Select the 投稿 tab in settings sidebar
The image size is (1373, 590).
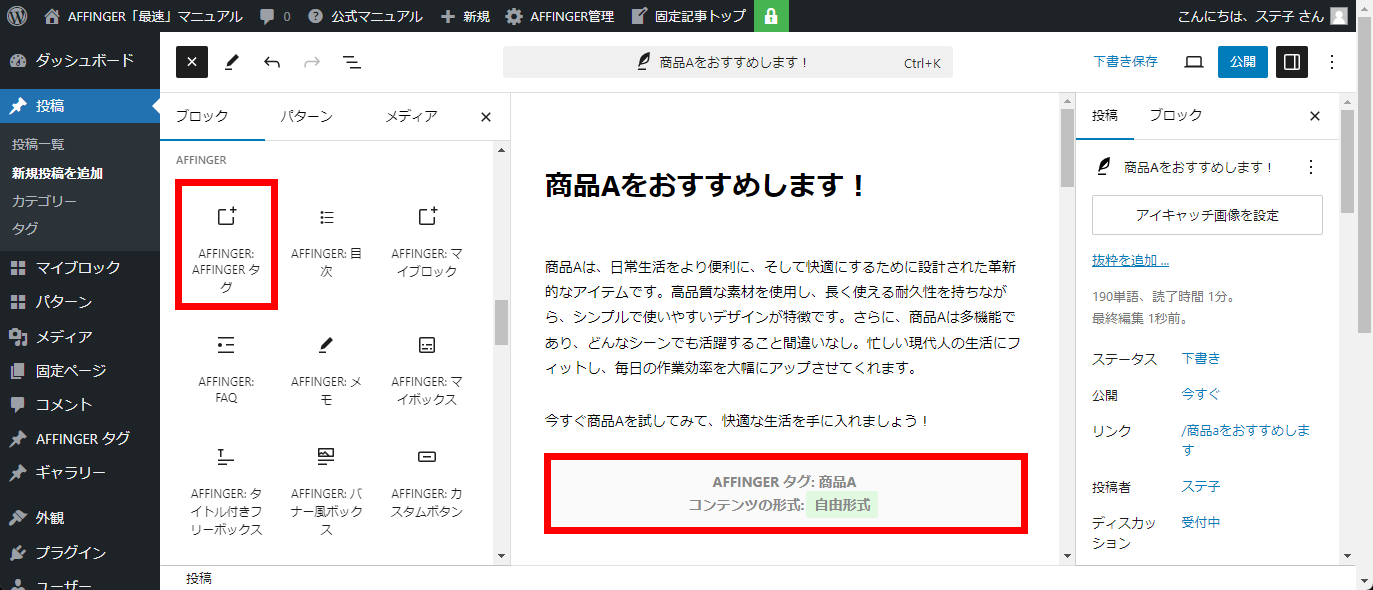[1105, 116]
